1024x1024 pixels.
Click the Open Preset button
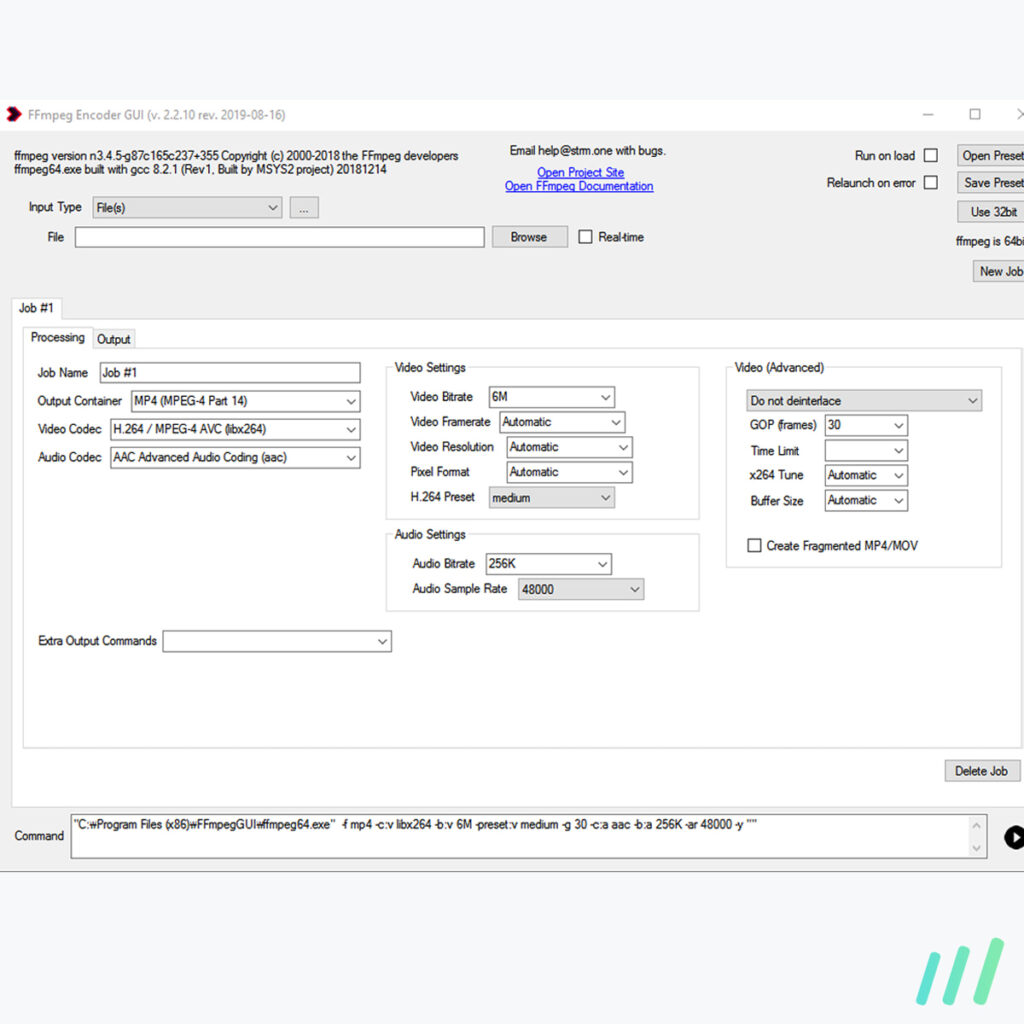991,155
